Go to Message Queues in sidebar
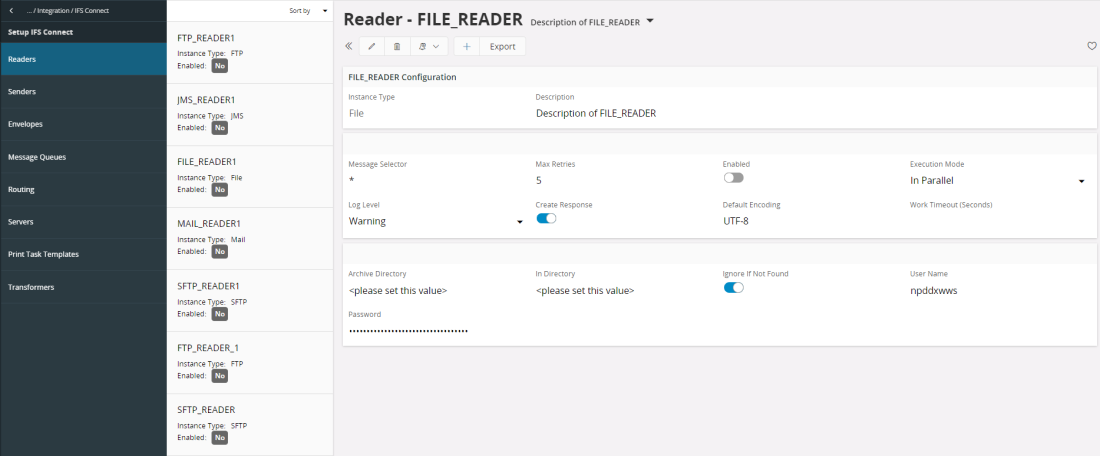The image size is (1100, 456). click(x=83, y=157)
